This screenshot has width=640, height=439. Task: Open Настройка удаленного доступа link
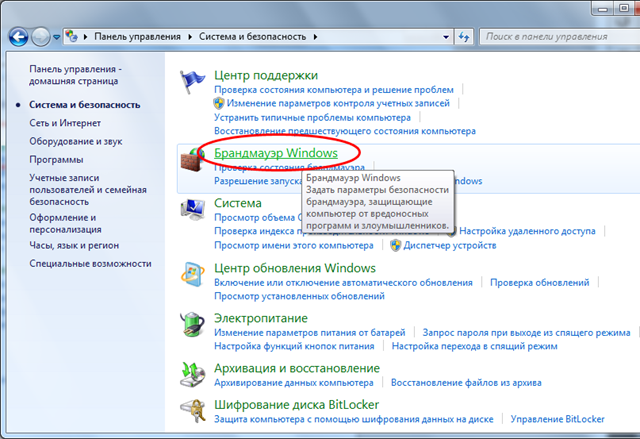(527, 231)
